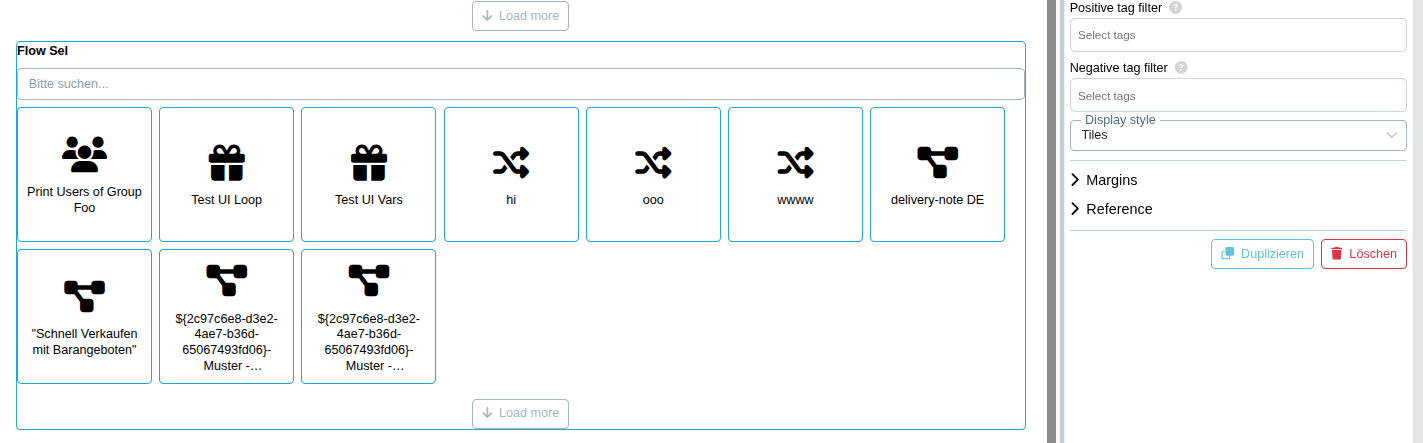Click the diagram icon on delivery-note DE tile

[938, 162]
